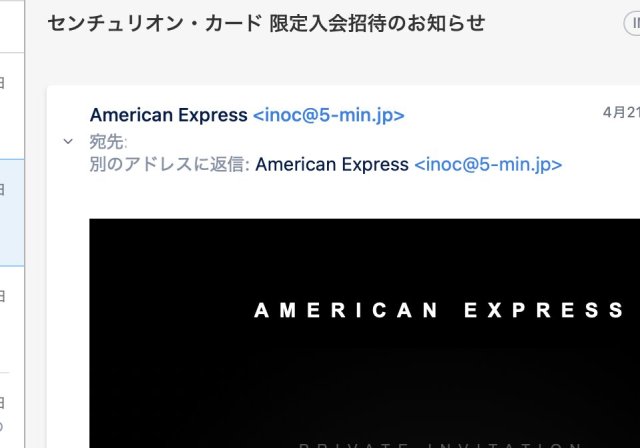Open the bottom message in the left list

pyautogui.click(x=12, y=410)
